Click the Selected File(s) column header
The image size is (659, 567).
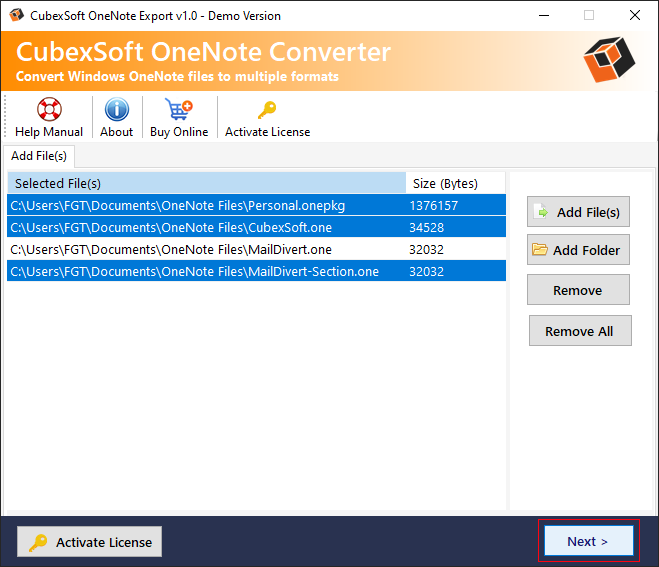(206, 183)
